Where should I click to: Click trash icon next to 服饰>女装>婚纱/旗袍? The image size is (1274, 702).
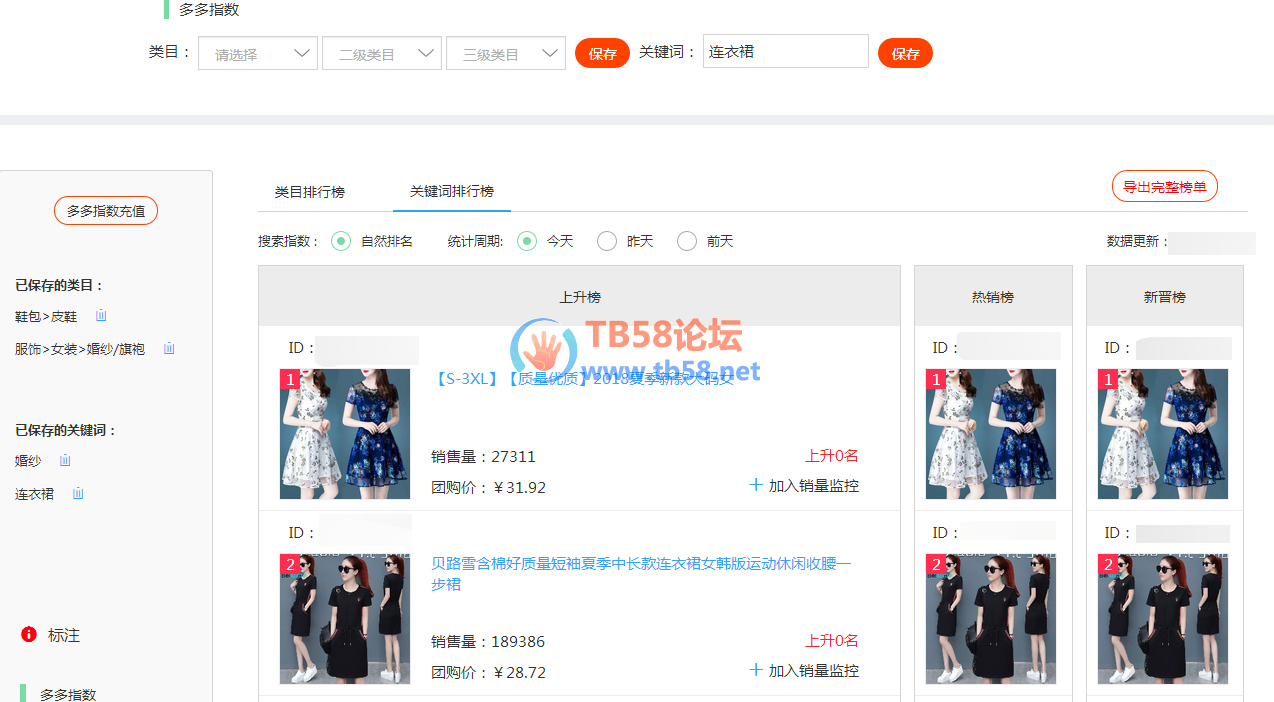(169, 349)
